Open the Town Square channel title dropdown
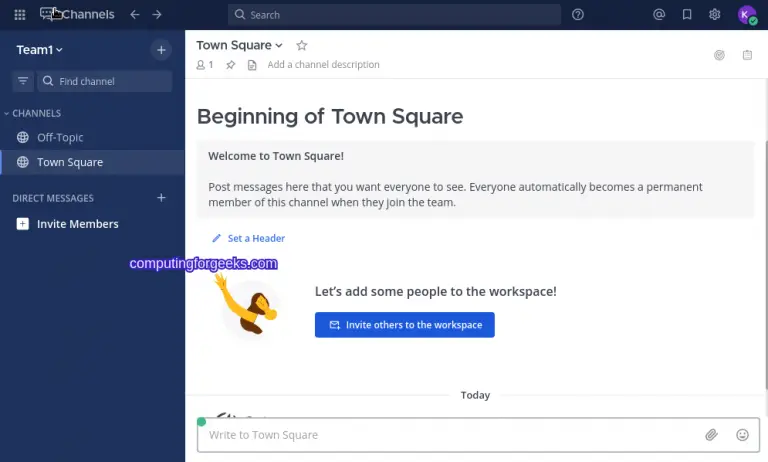 239,45
